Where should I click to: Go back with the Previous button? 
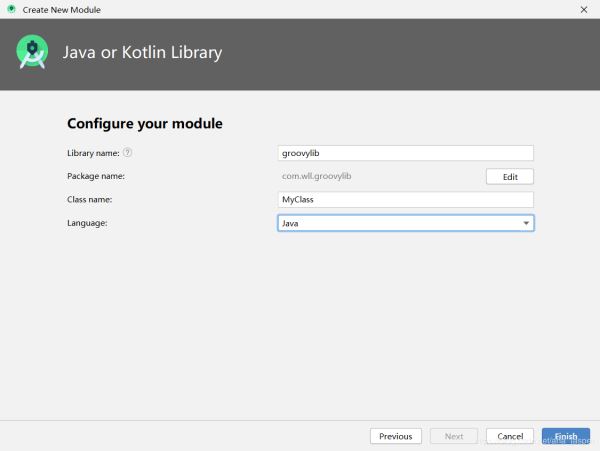[x=395, y=436]
